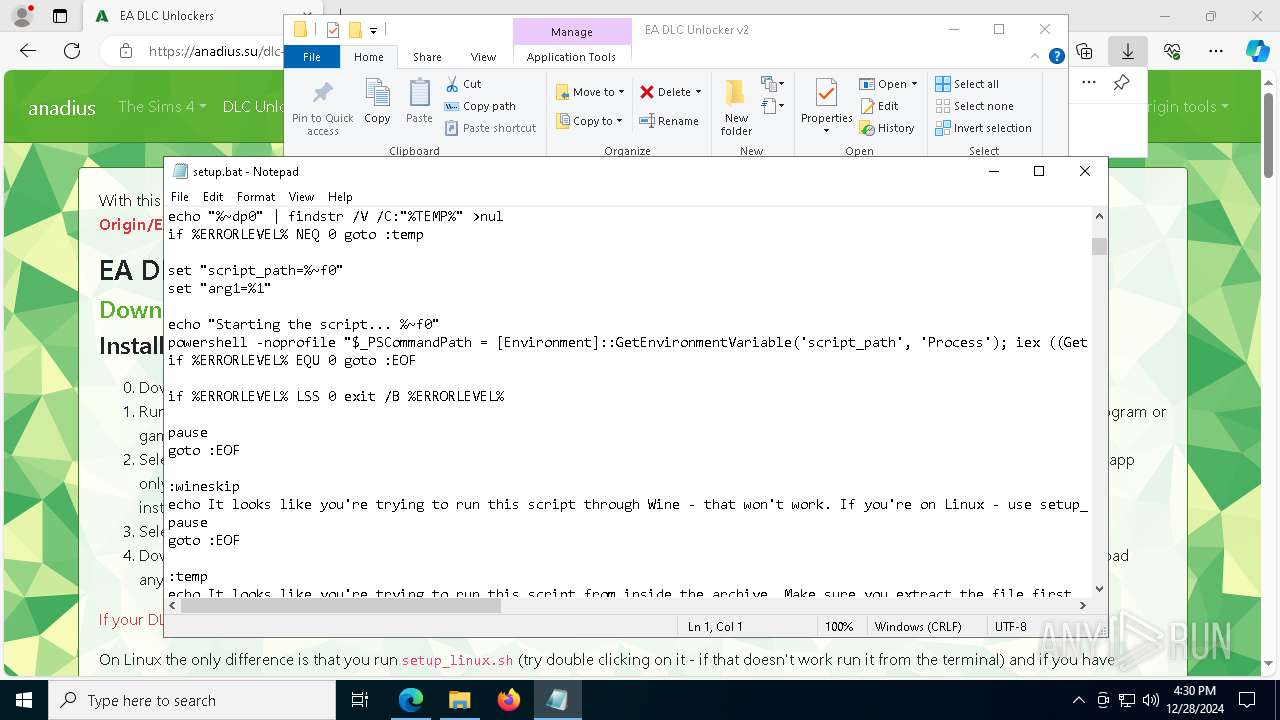The width and height of the screenshot is (1280, 720).
Task: Click the Ln 1, Col 1 status entry
Action: 715,627
